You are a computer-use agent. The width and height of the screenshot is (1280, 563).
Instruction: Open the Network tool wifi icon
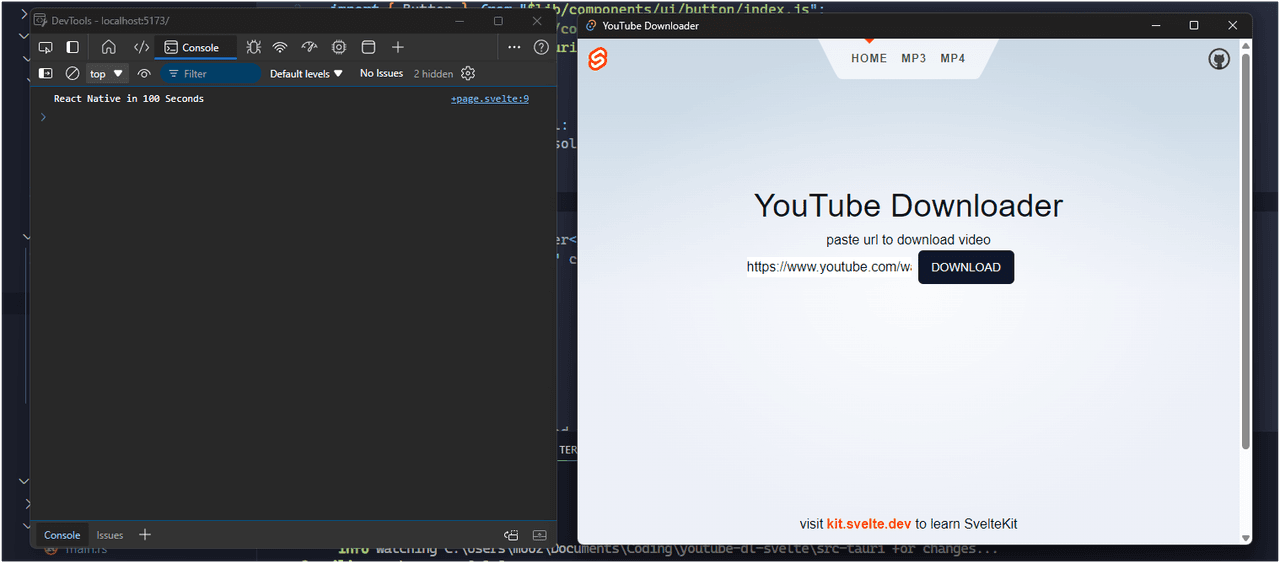280,47
